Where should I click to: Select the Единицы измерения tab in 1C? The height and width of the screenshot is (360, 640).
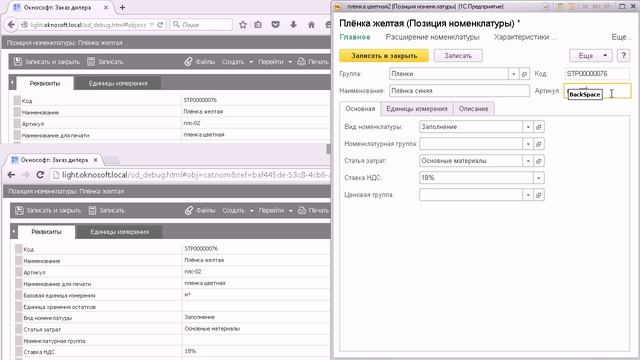(x=417, y=109)
